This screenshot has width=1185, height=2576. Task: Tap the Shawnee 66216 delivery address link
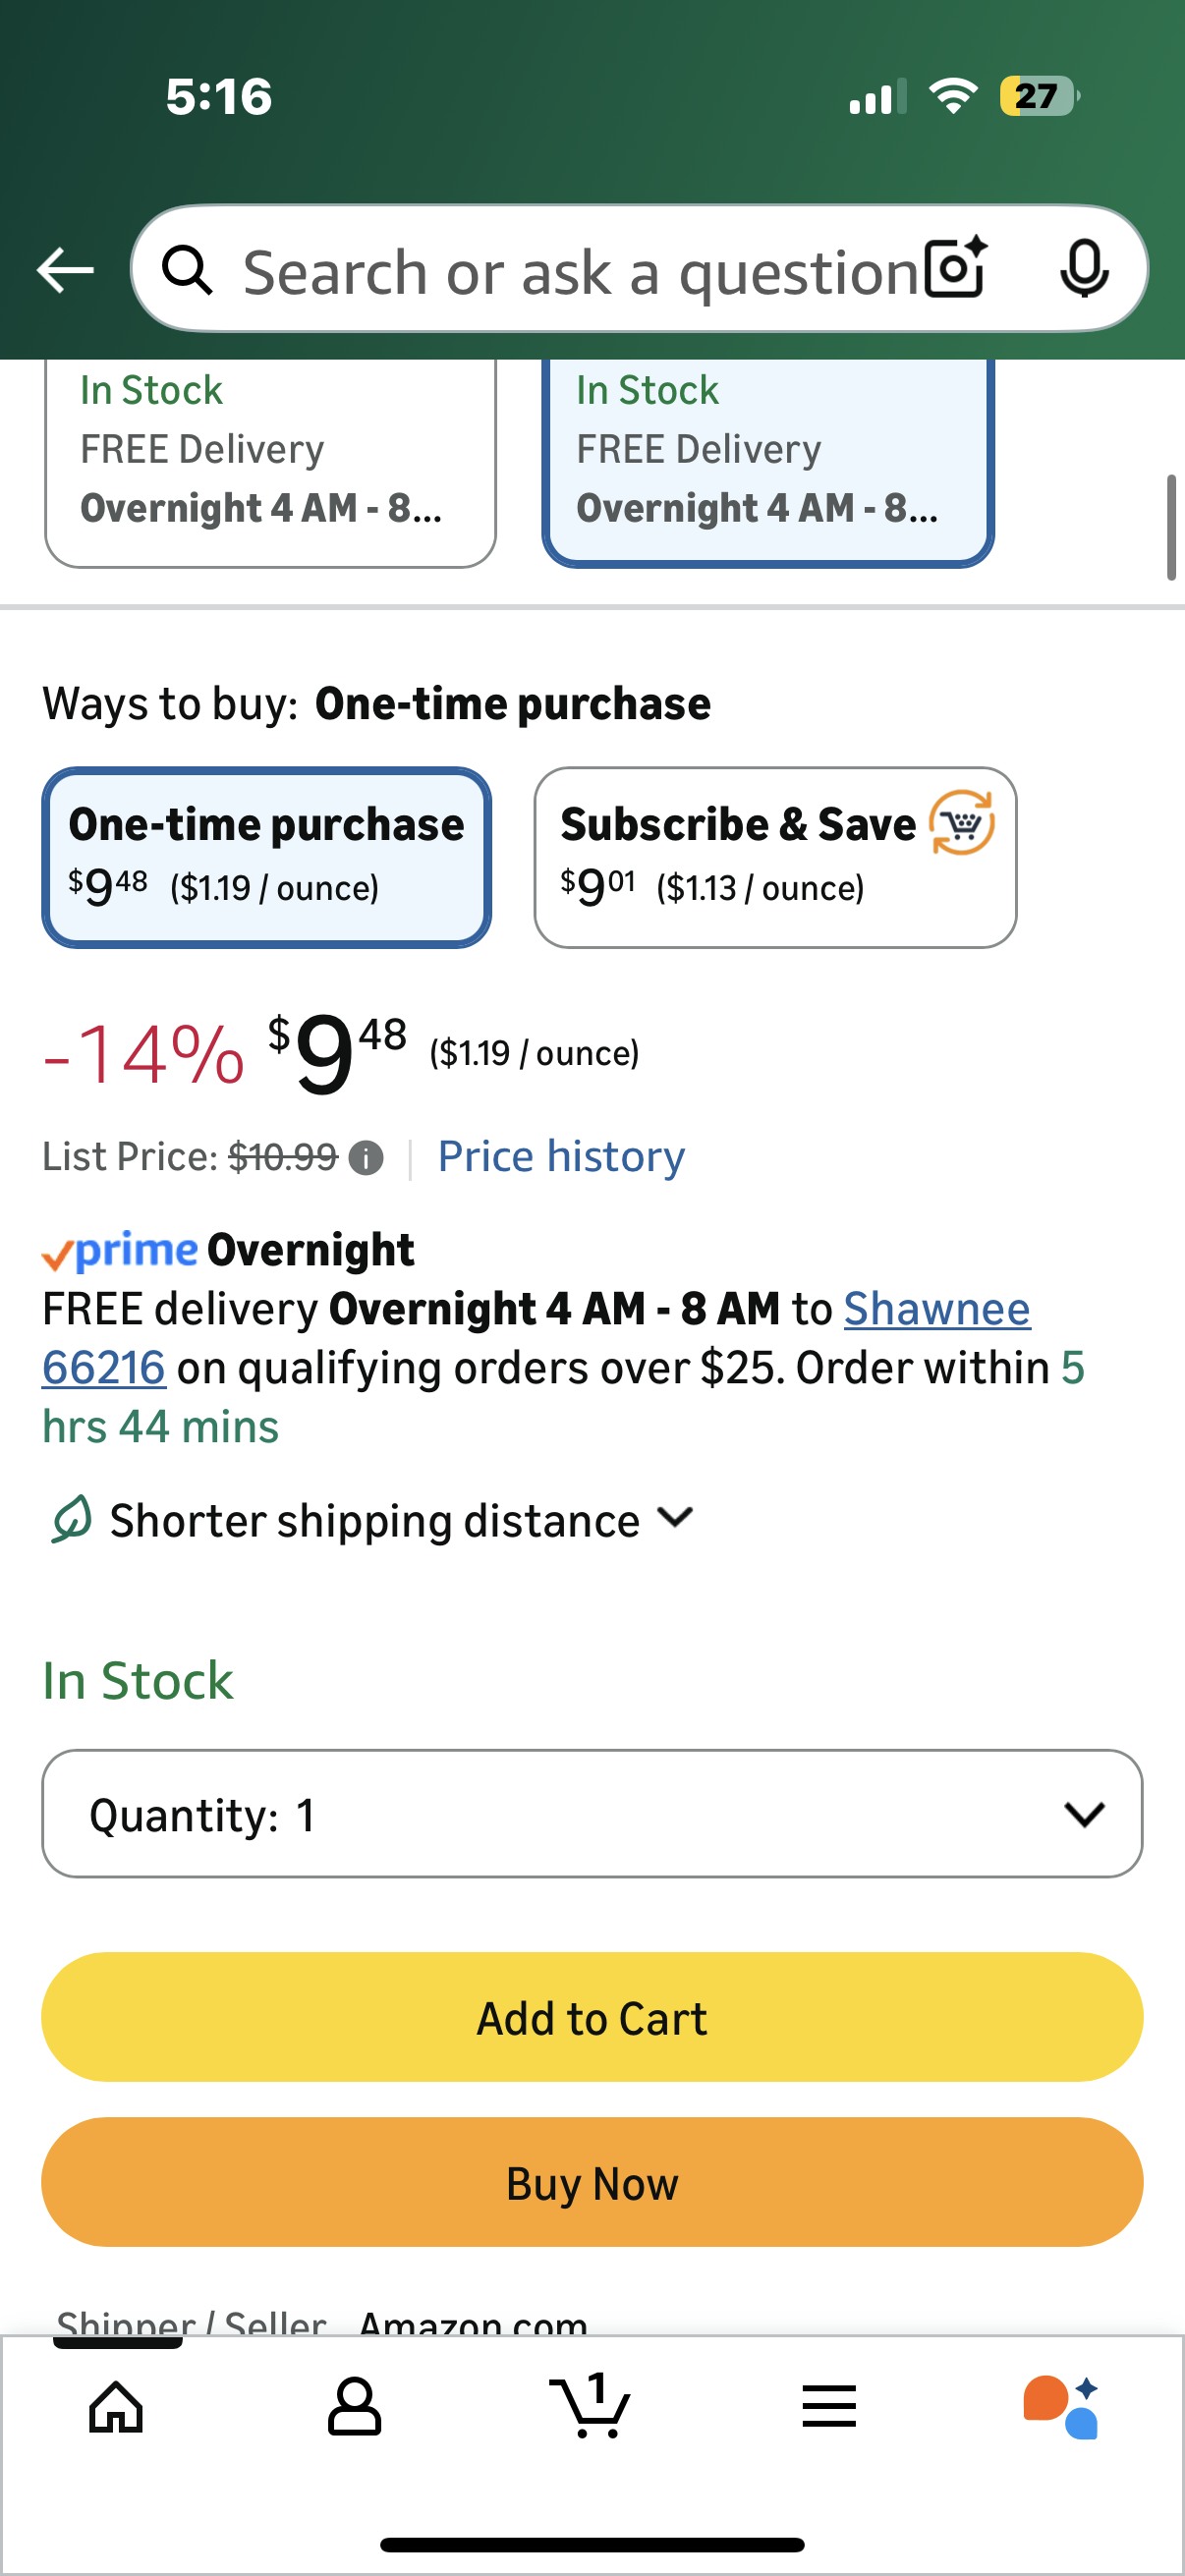coord(936,1309)
